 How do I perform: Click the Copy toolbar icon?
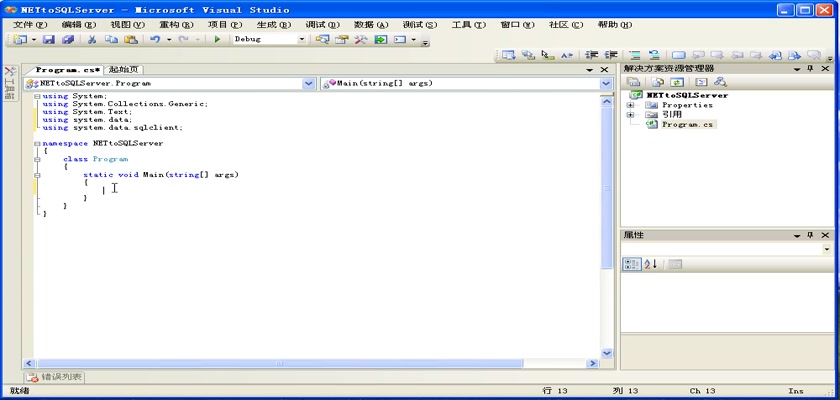pyautogui.click(x=111, y=39)
